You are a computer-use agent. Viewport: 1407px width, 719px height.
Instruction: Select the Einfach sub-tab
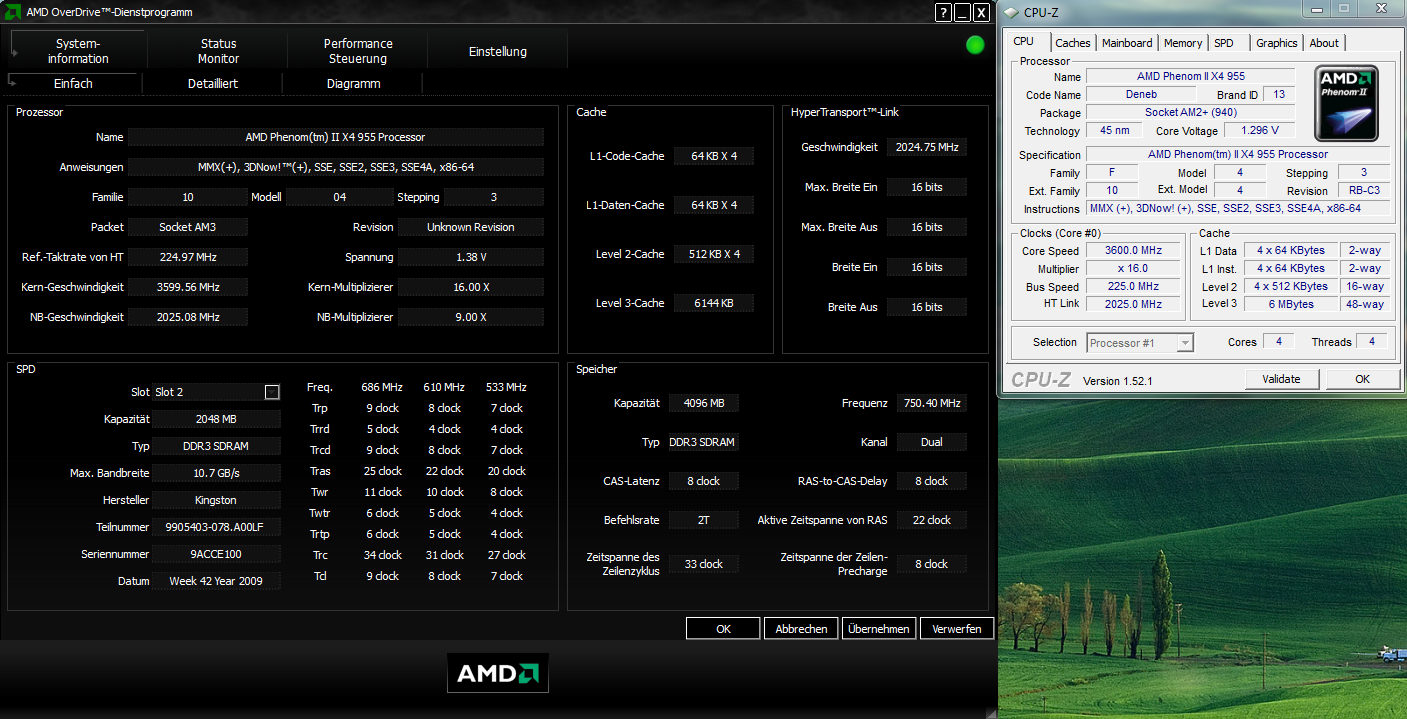tap(73, 84)
